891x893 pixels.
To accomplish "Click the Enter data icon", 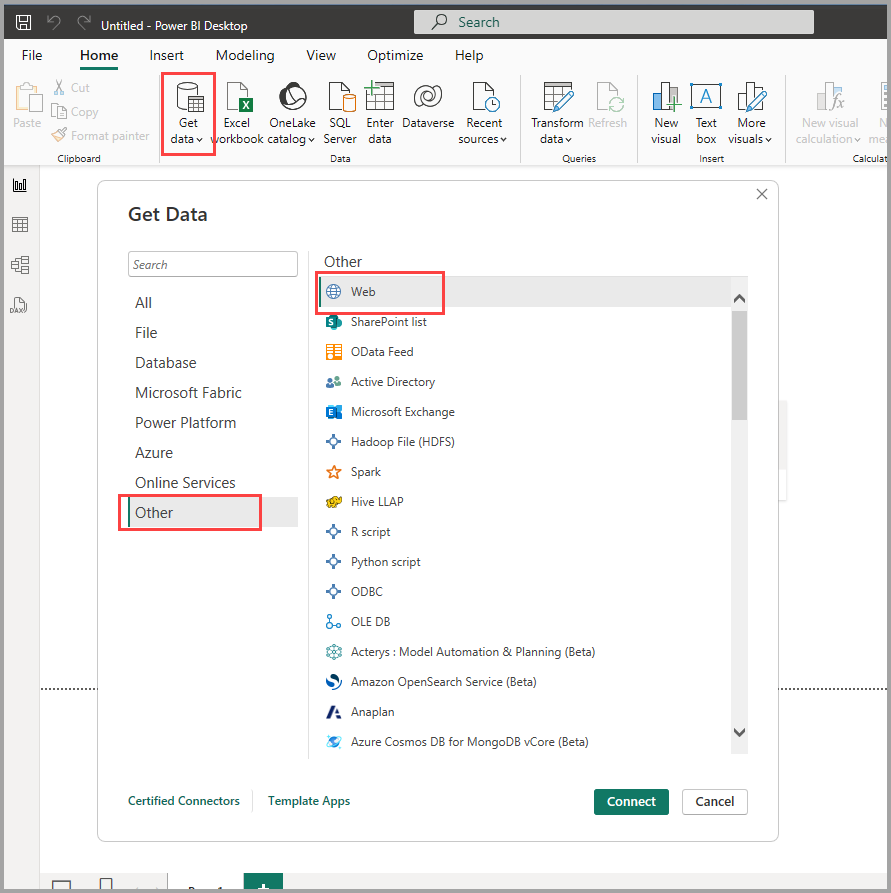I will 381,112.
